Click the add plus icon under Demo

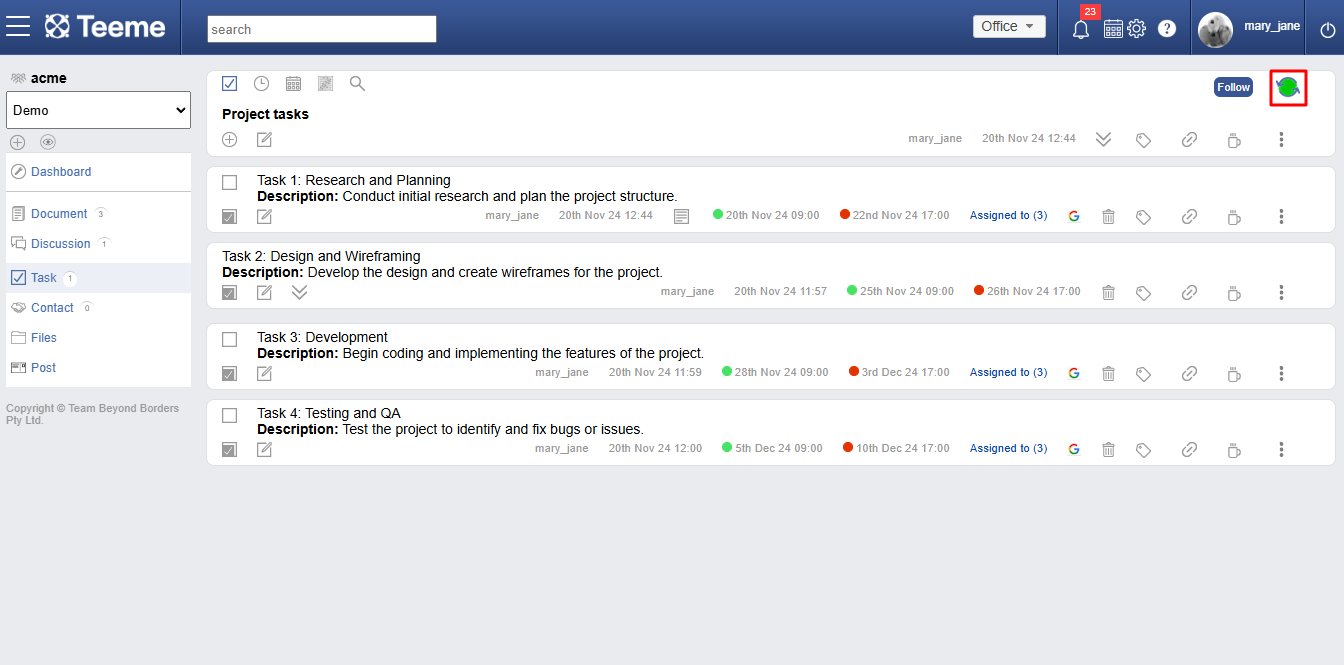point(18,142)
